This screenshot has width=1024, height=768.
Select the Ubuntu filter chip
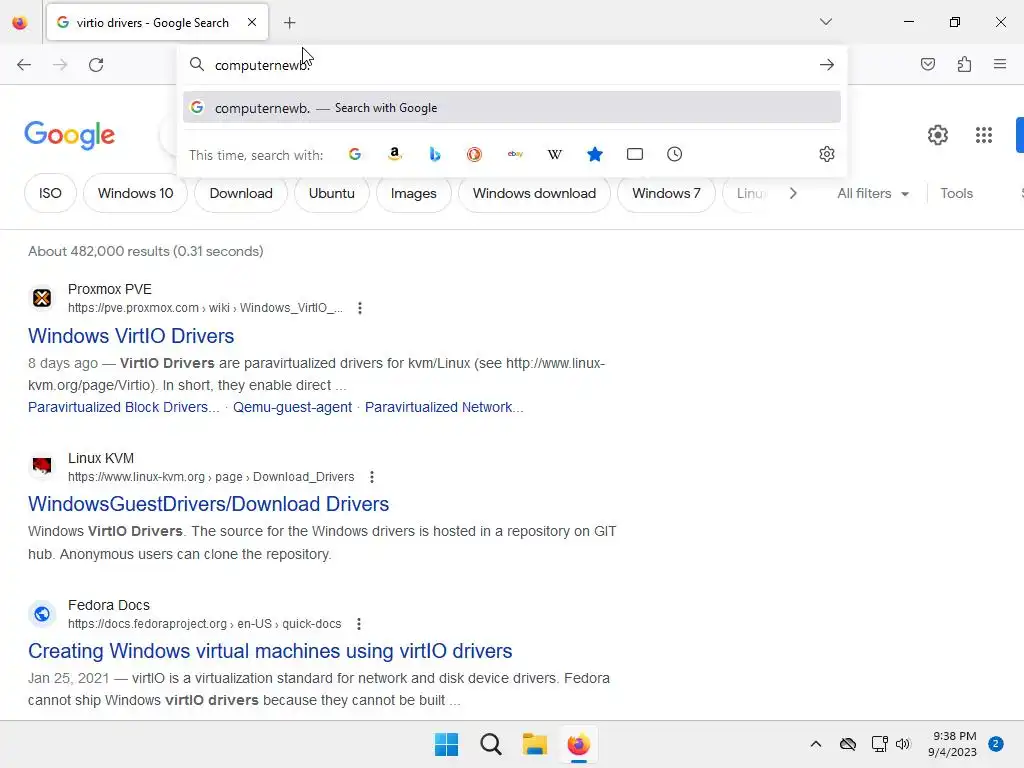point(332,193)
